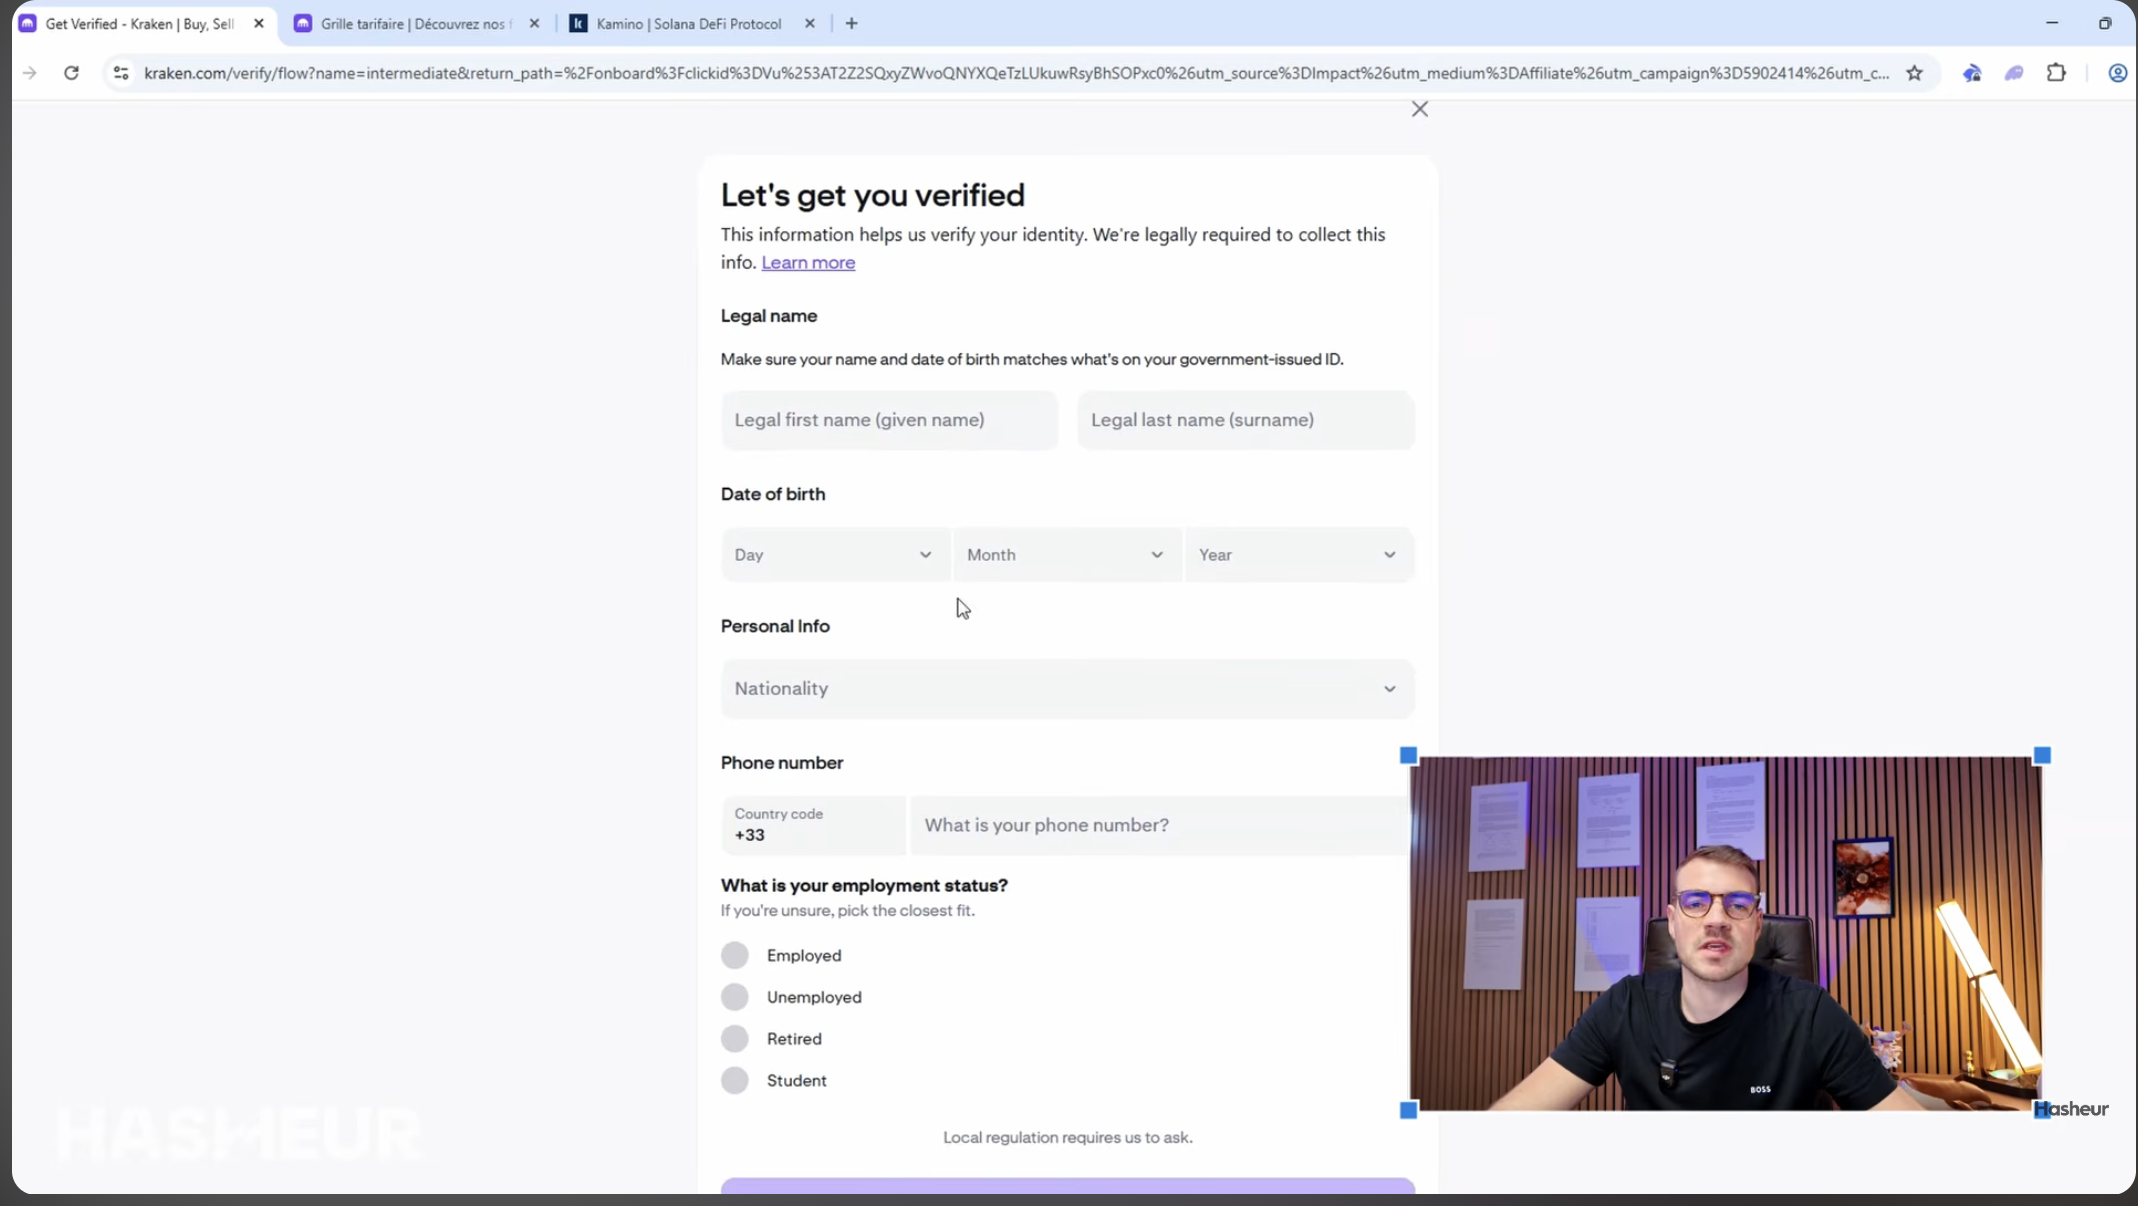Reload the page with refresh icon
2138x1206 pixels.
pos(71,73)
